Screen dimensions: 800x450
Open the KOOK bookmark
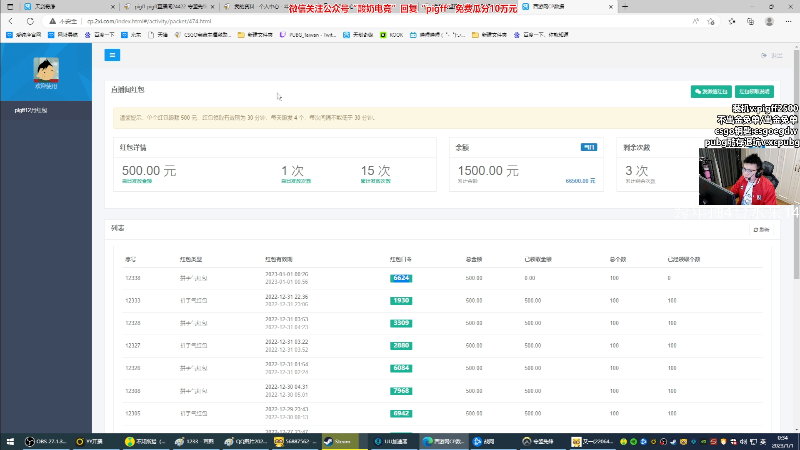point(392,35)
